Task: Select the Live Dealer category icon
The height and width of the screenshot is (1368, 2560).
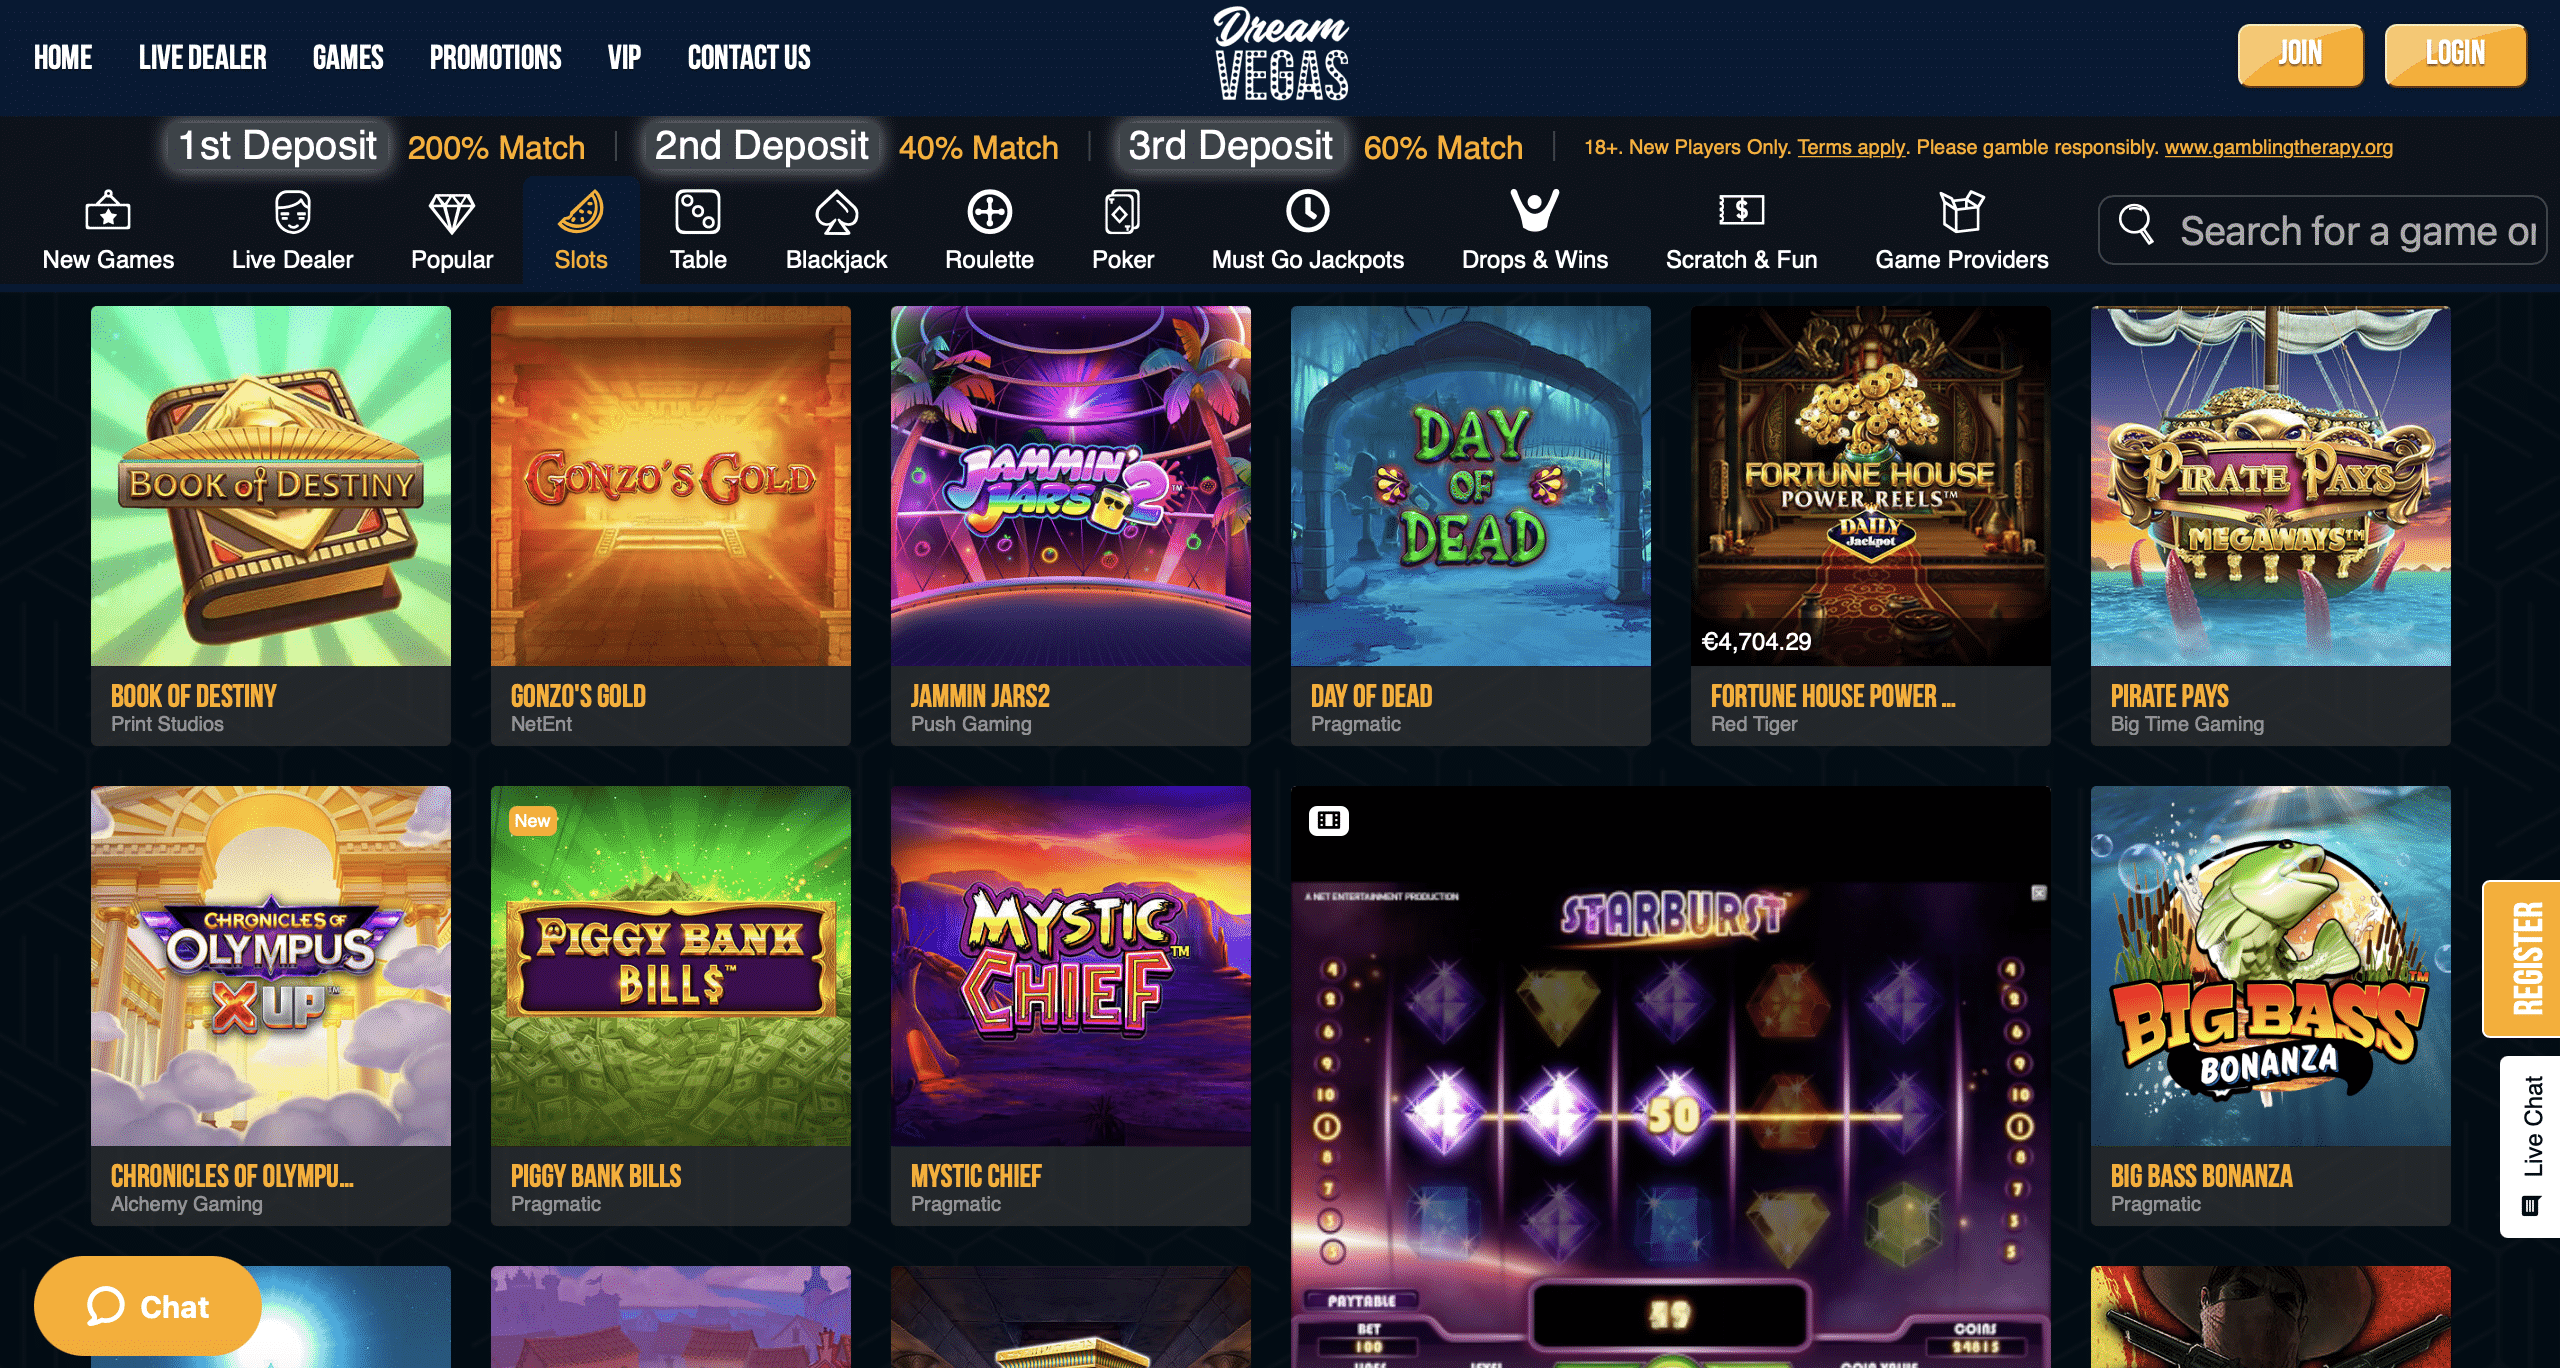Action: (292, 212)
